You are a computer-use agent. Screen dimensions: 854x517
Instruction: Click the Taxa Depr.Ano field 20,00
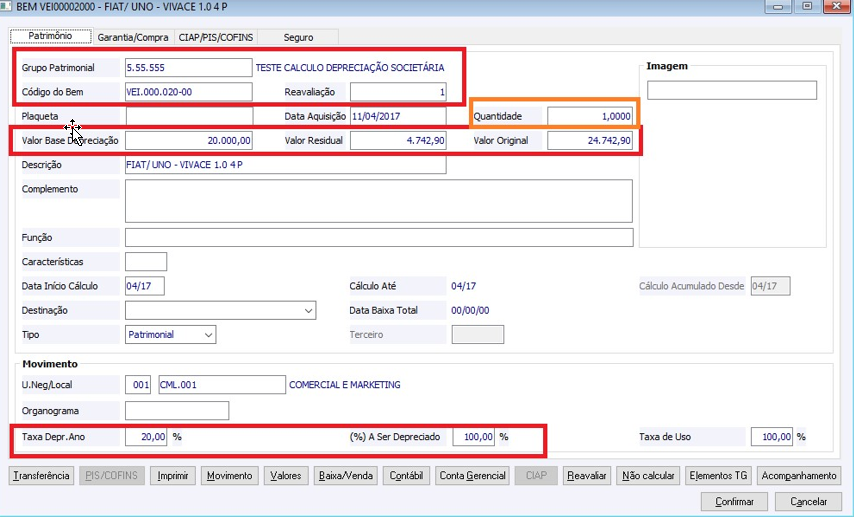146,437
